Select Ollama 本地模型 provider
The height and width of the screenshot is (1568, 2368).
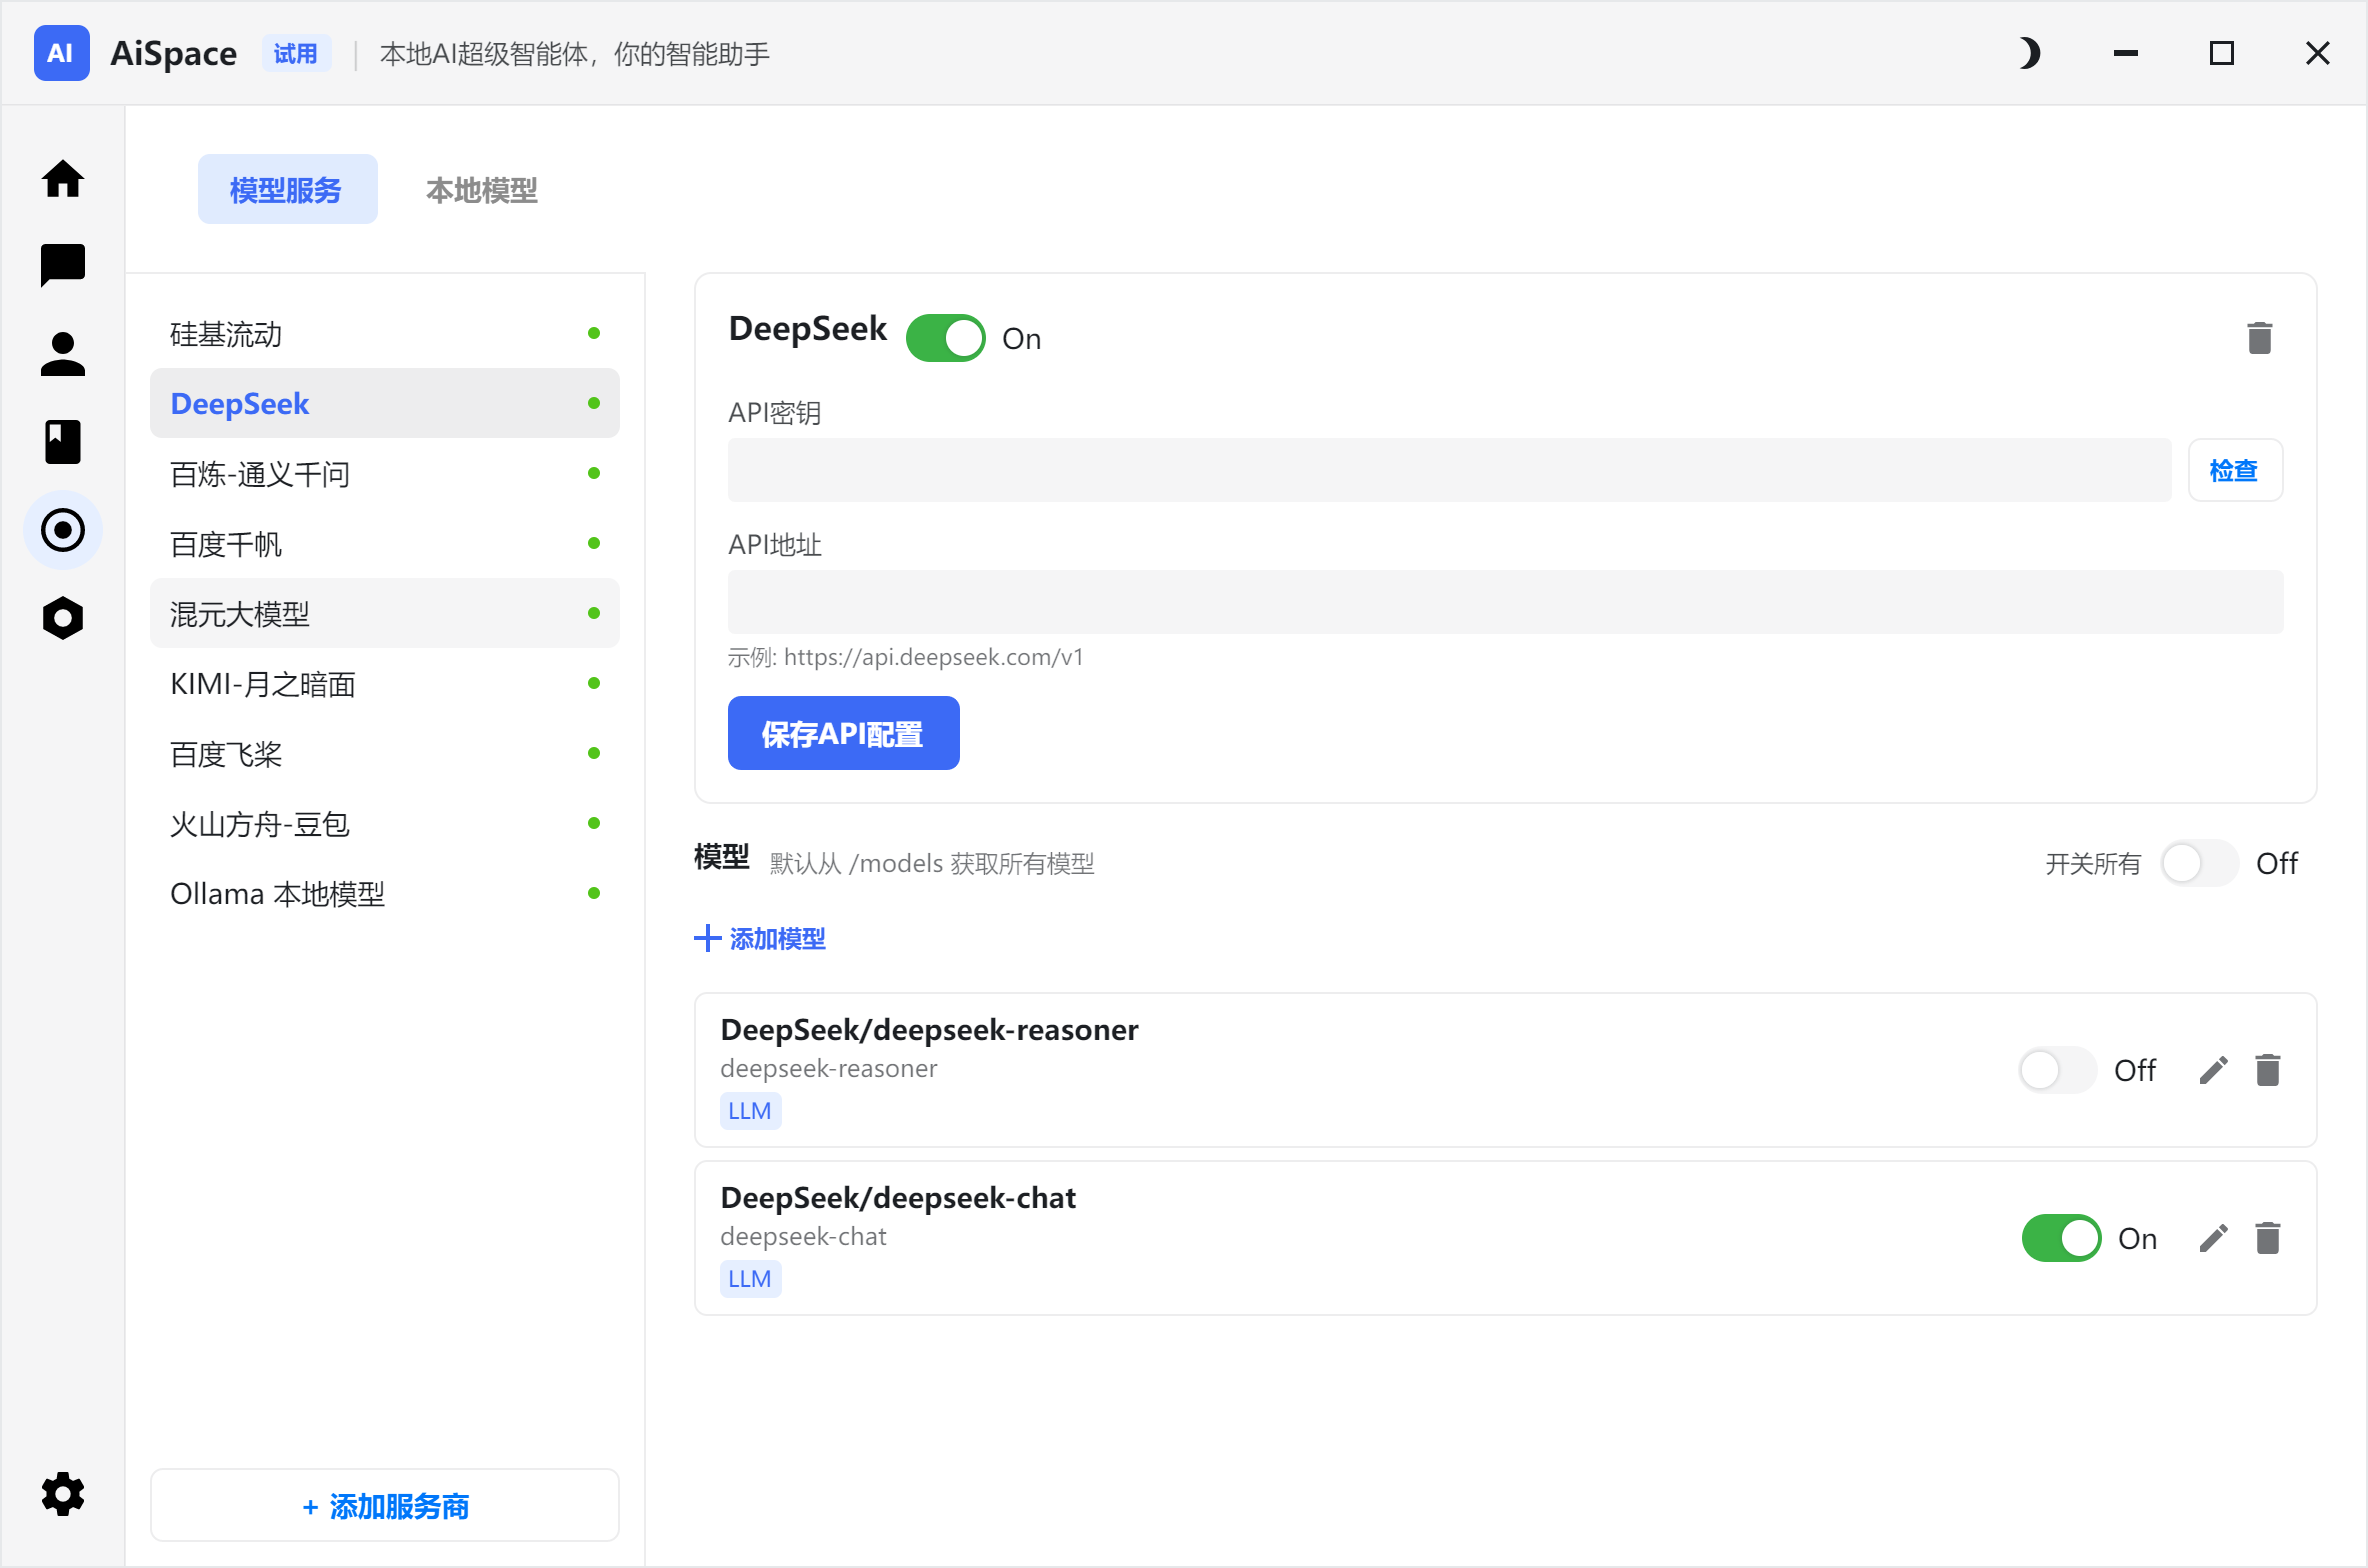[x=385, y=893]
